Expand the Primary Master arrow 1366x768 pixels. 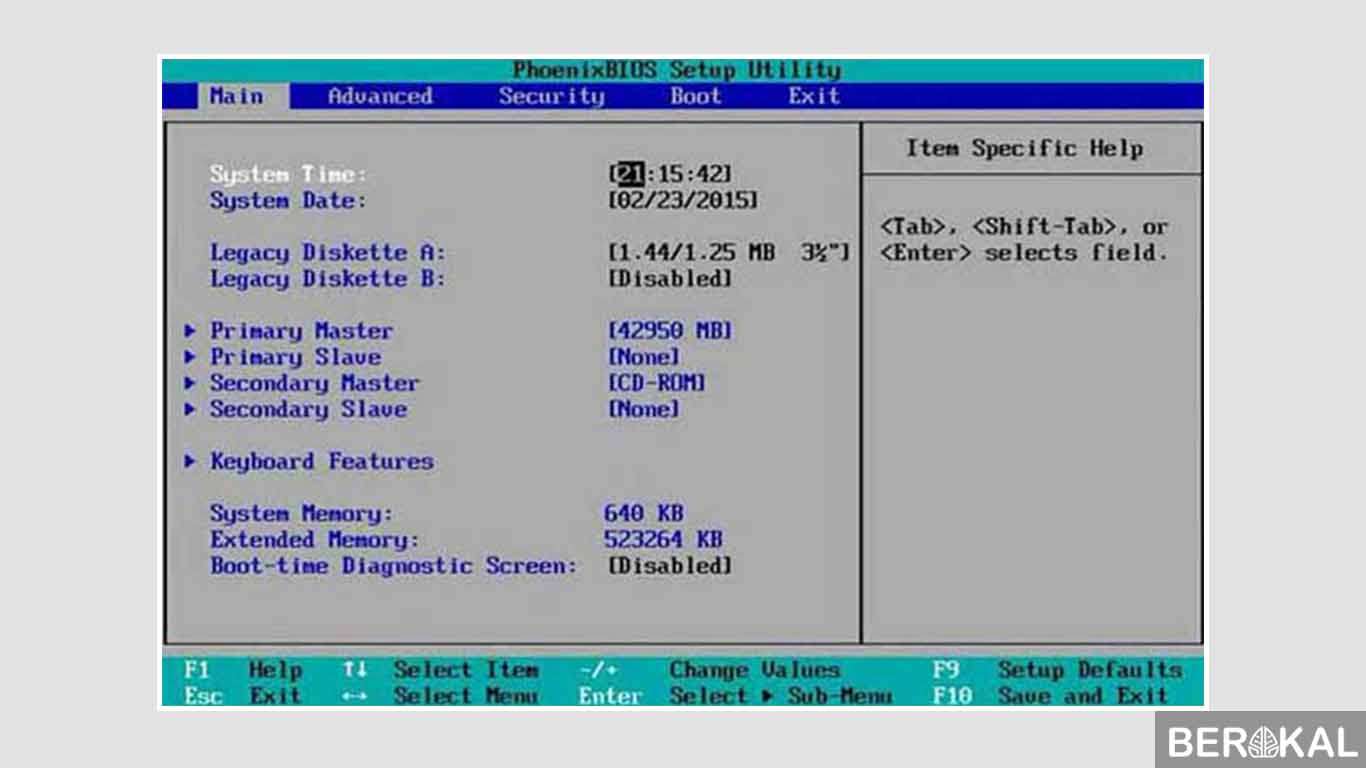click(190, 331)
